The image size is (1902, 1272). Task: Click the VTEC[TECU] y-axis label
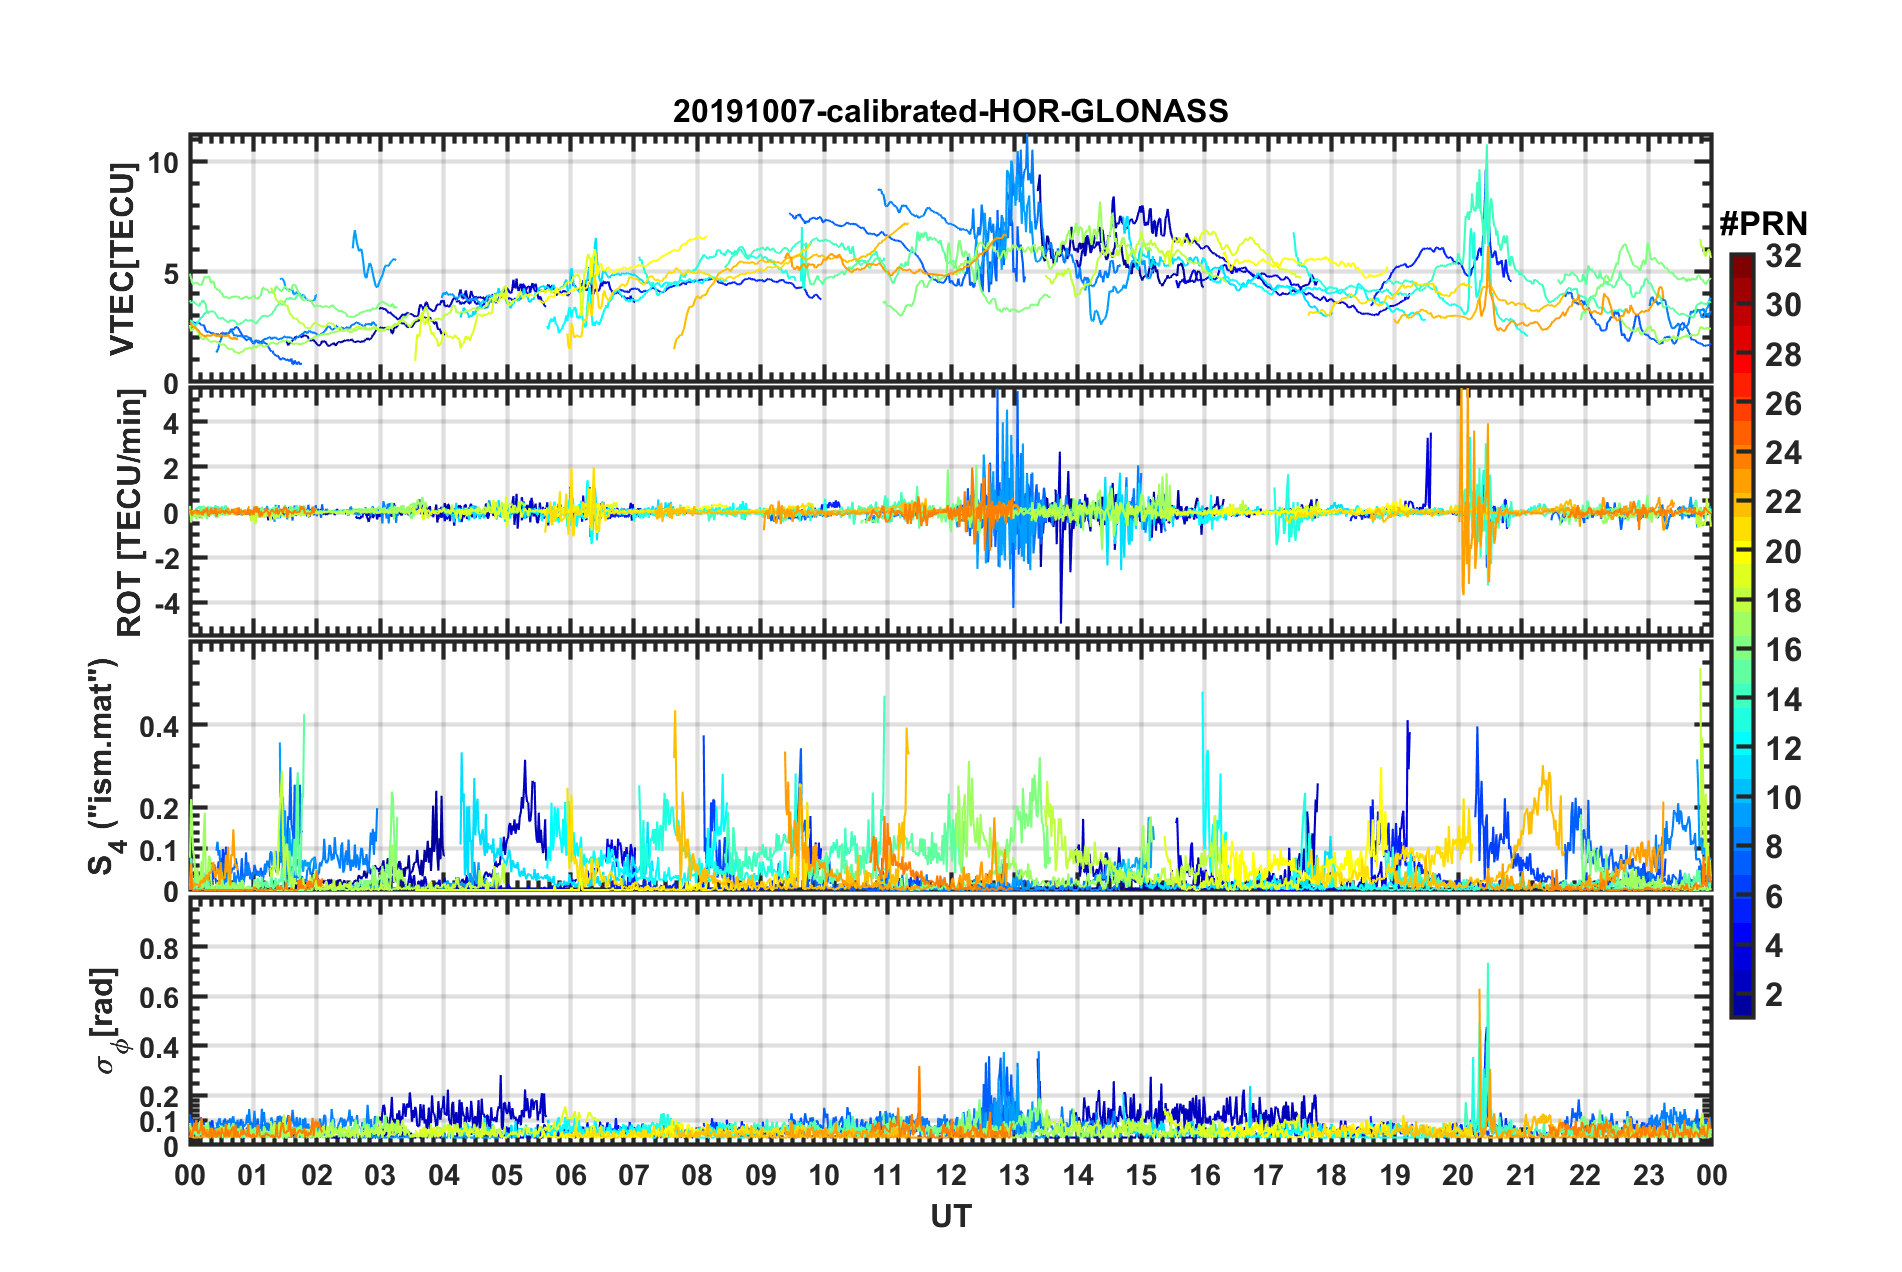coord(122,260)
